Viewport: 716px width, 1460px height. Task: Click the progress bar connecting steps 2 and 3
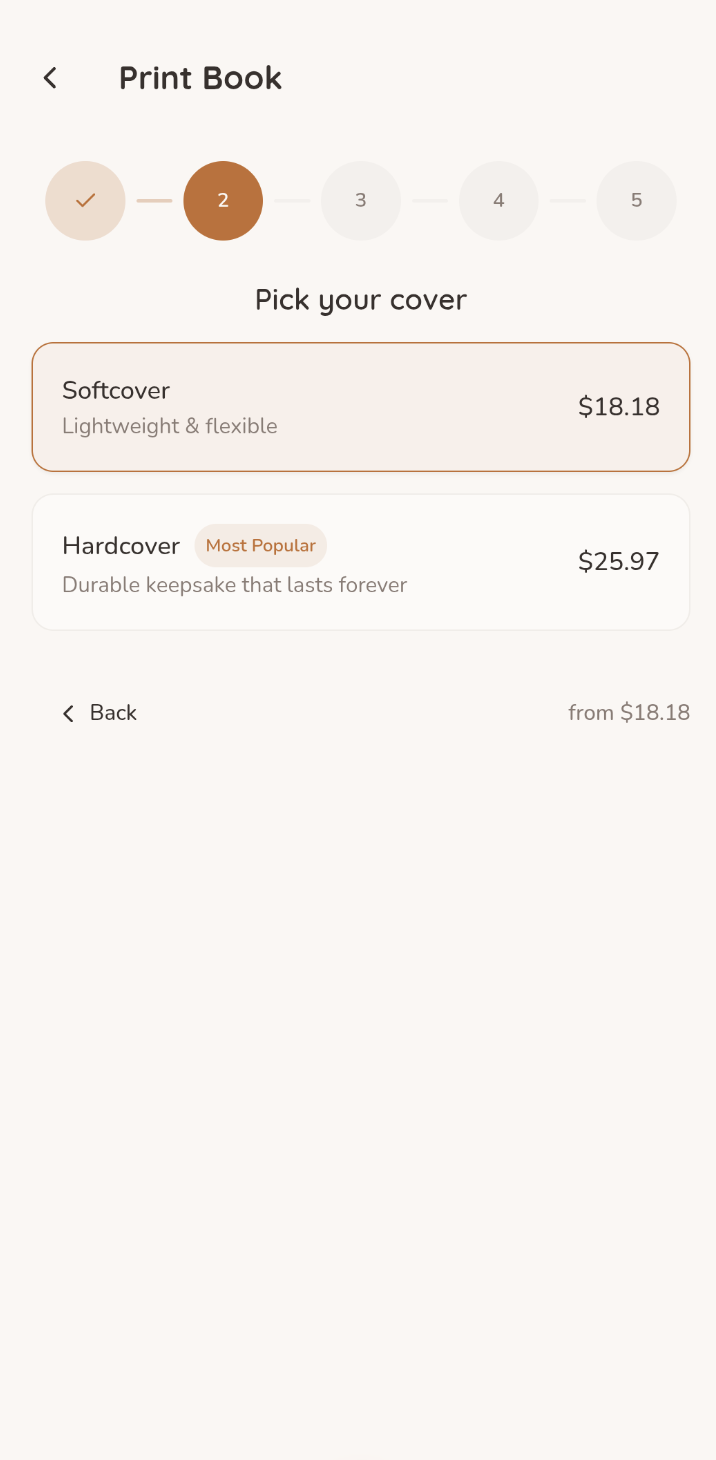[292, 200]
